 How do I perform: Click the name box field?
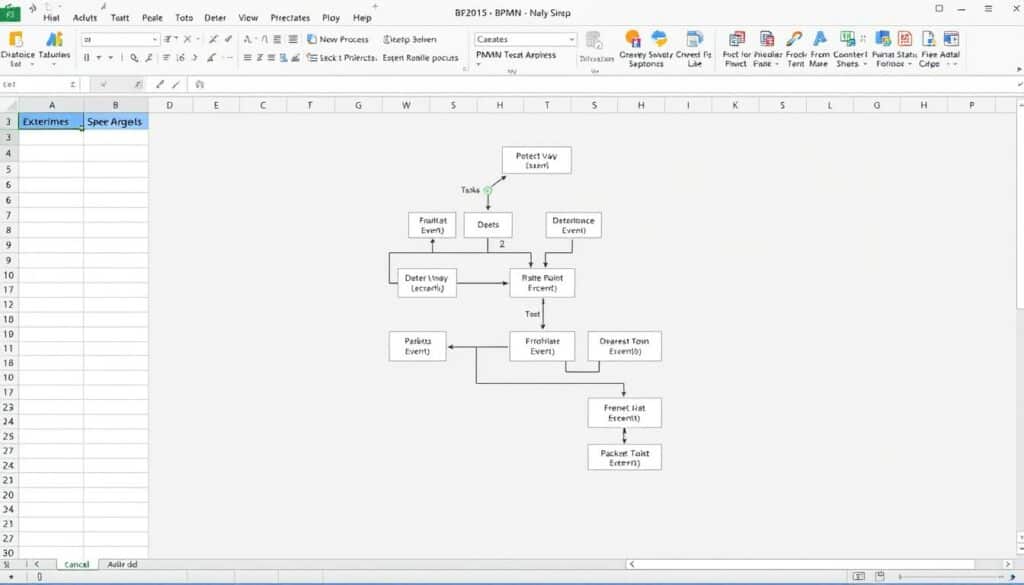40,84
